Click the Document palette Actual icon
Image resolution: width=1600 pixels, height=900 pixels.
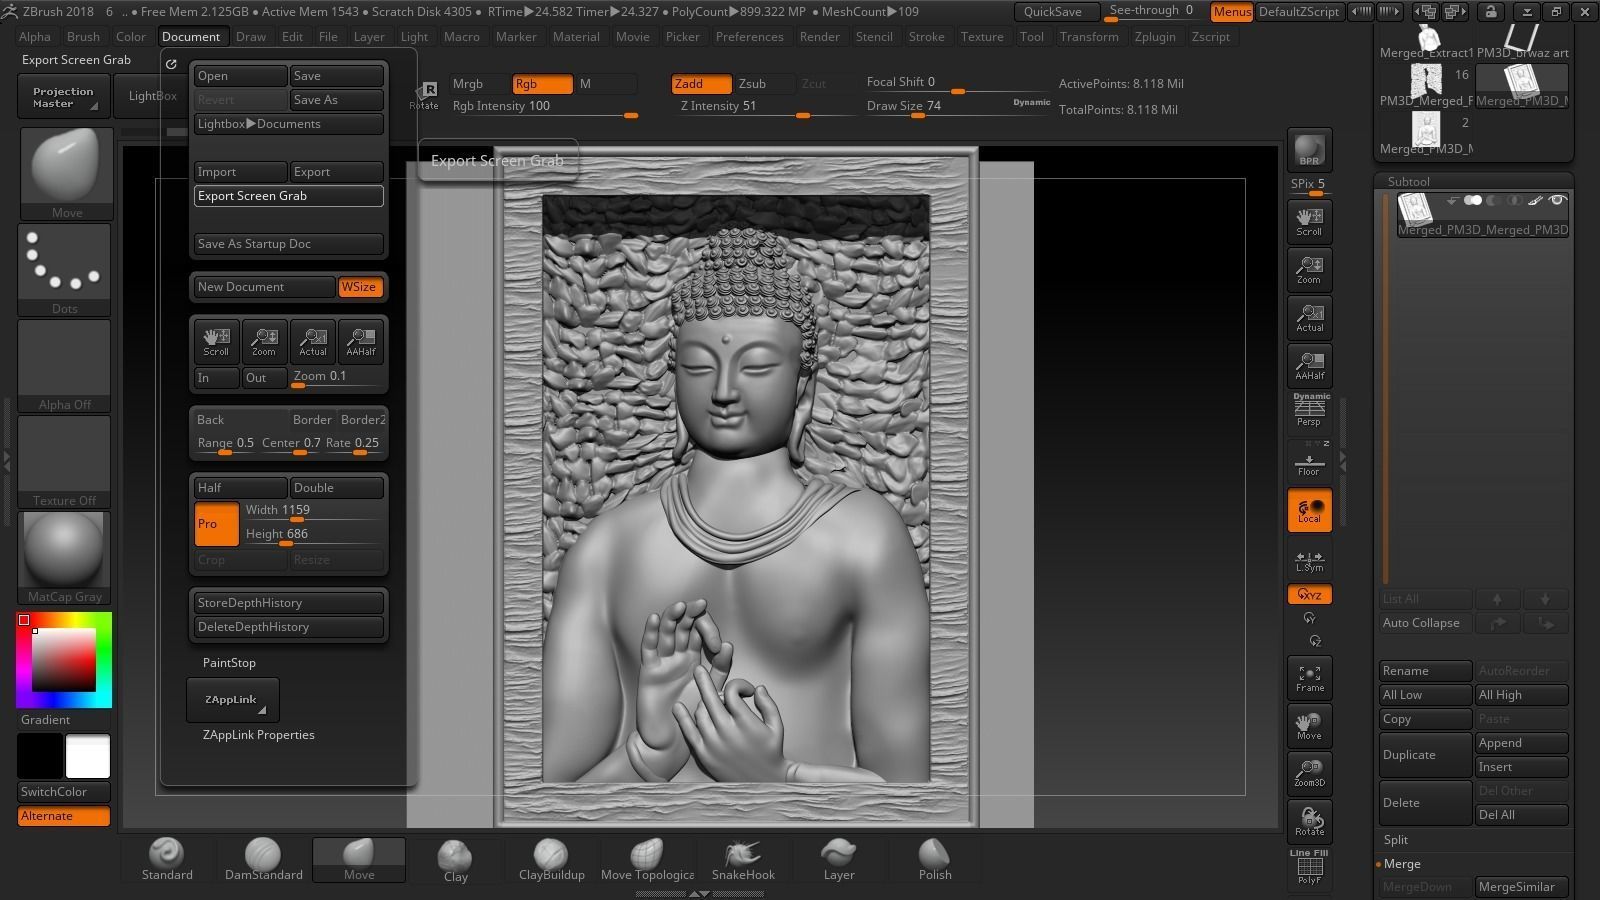pos(313,341)
